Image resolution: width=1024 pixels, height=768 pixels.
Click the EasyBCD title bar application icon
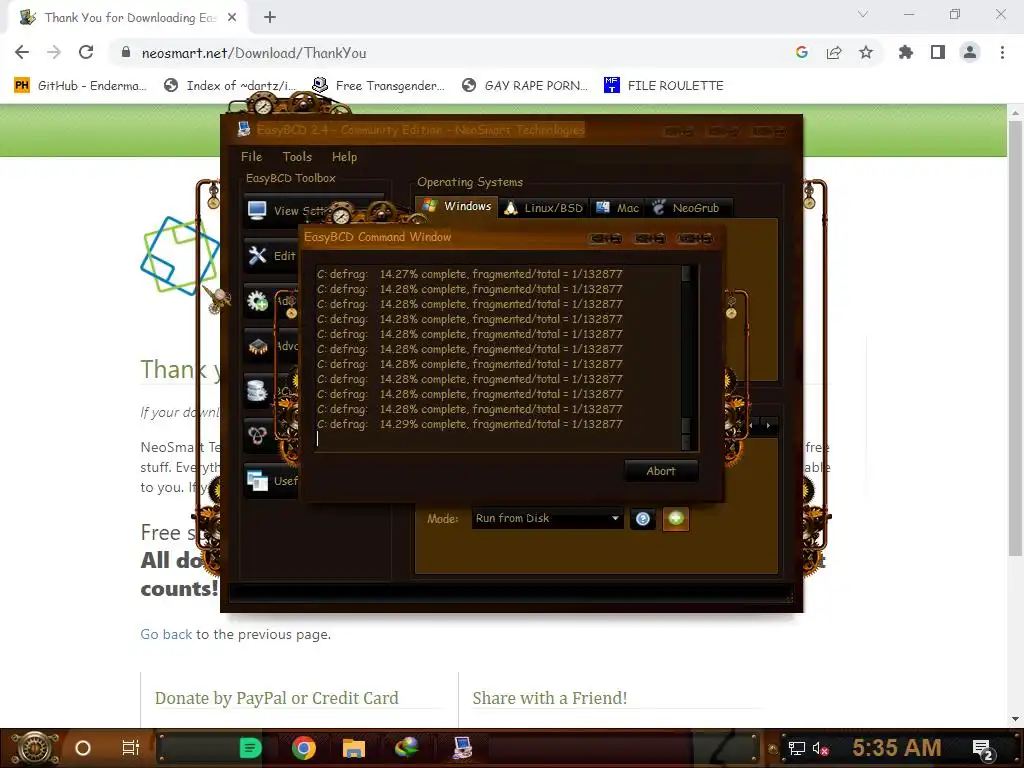[x=244, y=129]
